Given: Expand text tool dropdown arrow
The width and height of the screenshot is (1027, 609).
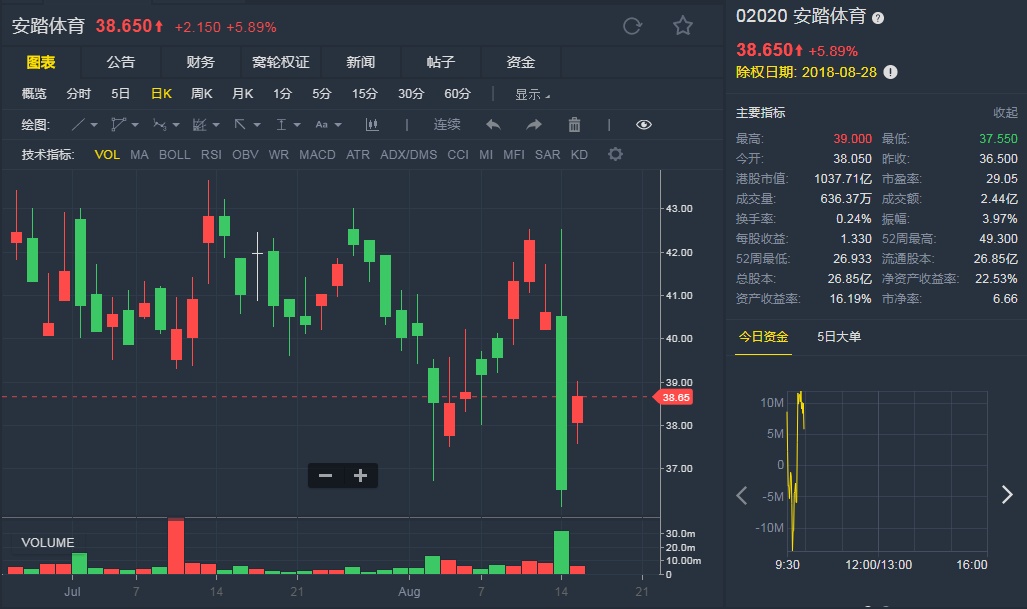Looking at the screenshot, I should point(338,125).
